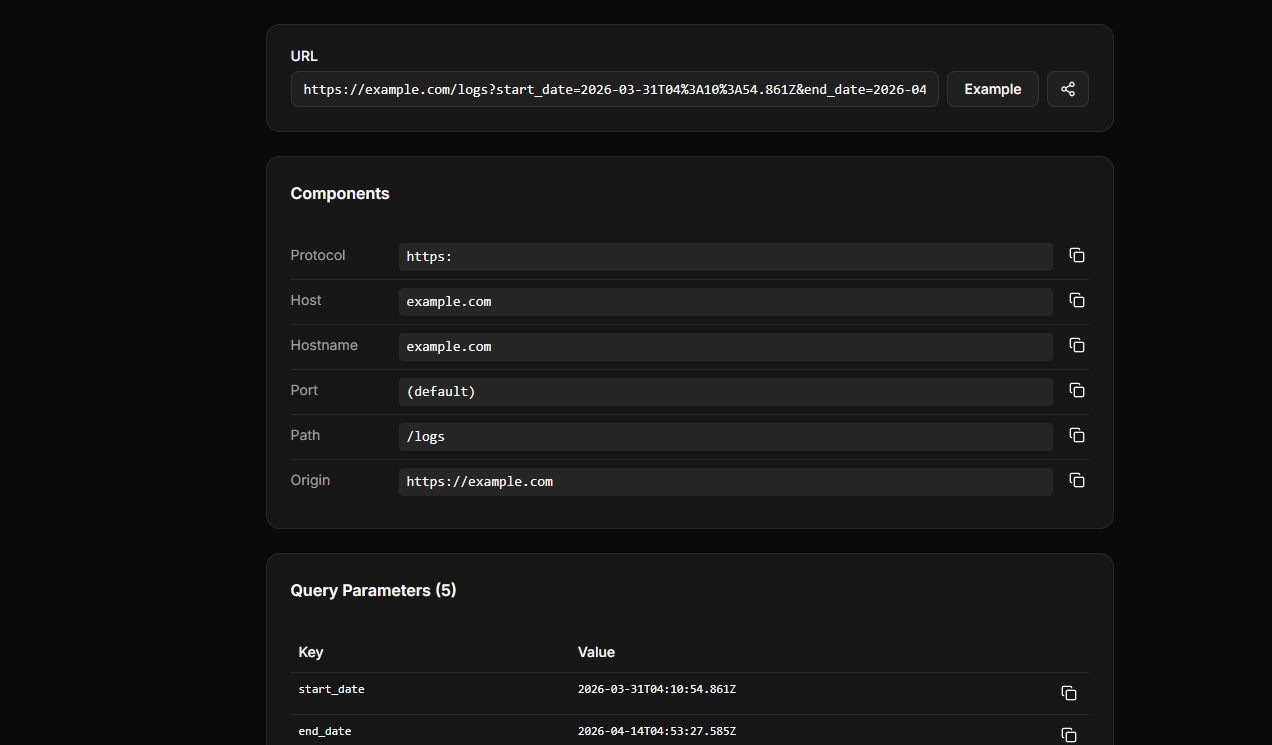Copy the Protocol value using its copy icon
The width and height of the screenshot is (1272, 745).
click(x=1076, y=255)
